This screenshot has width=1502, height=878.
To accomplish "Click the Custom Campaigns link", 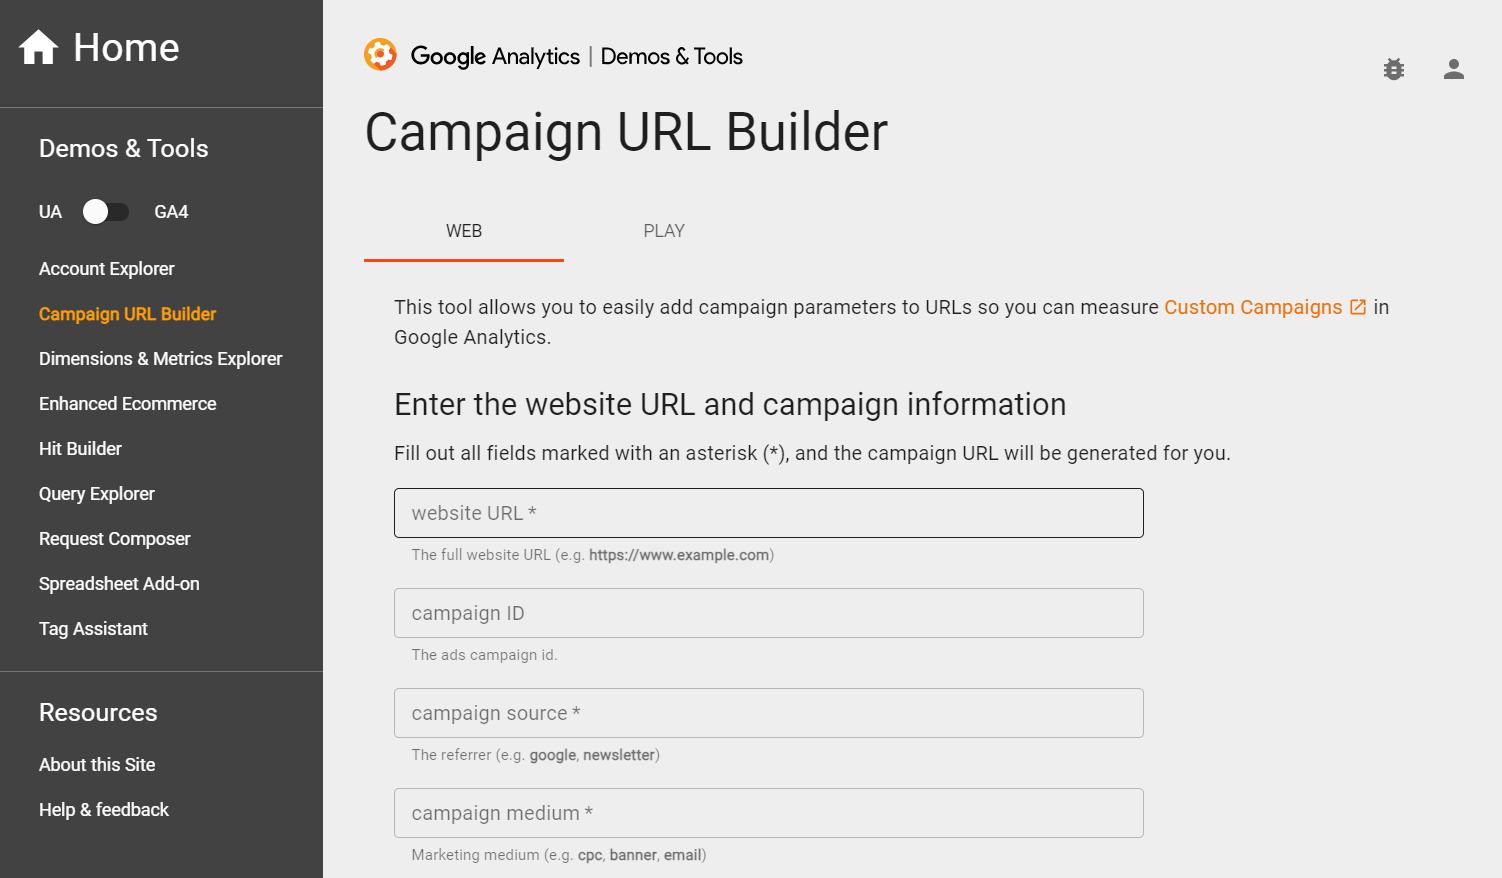I will coord(1253,307).
